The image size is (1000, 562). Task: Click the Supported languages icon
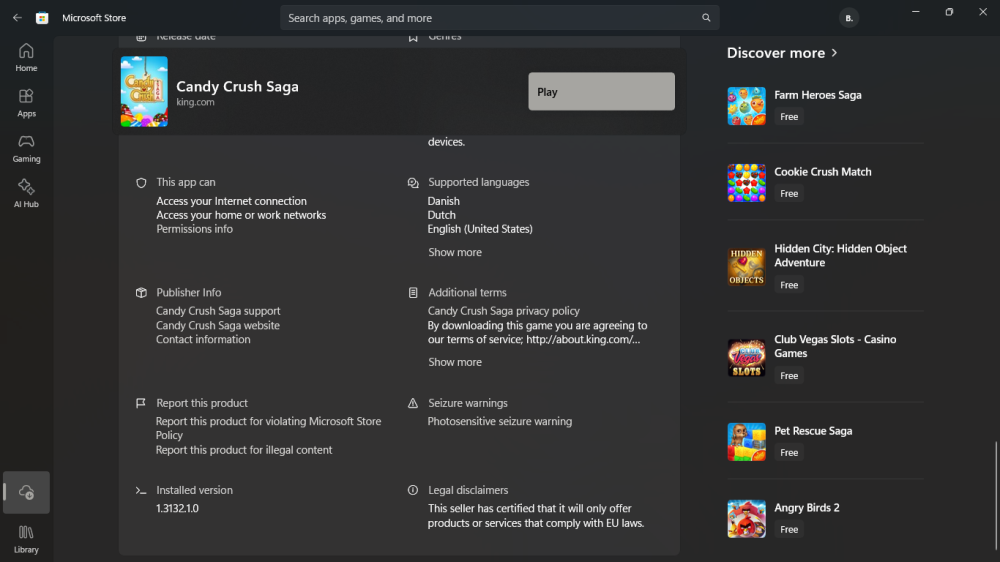[x=413, y=182]
